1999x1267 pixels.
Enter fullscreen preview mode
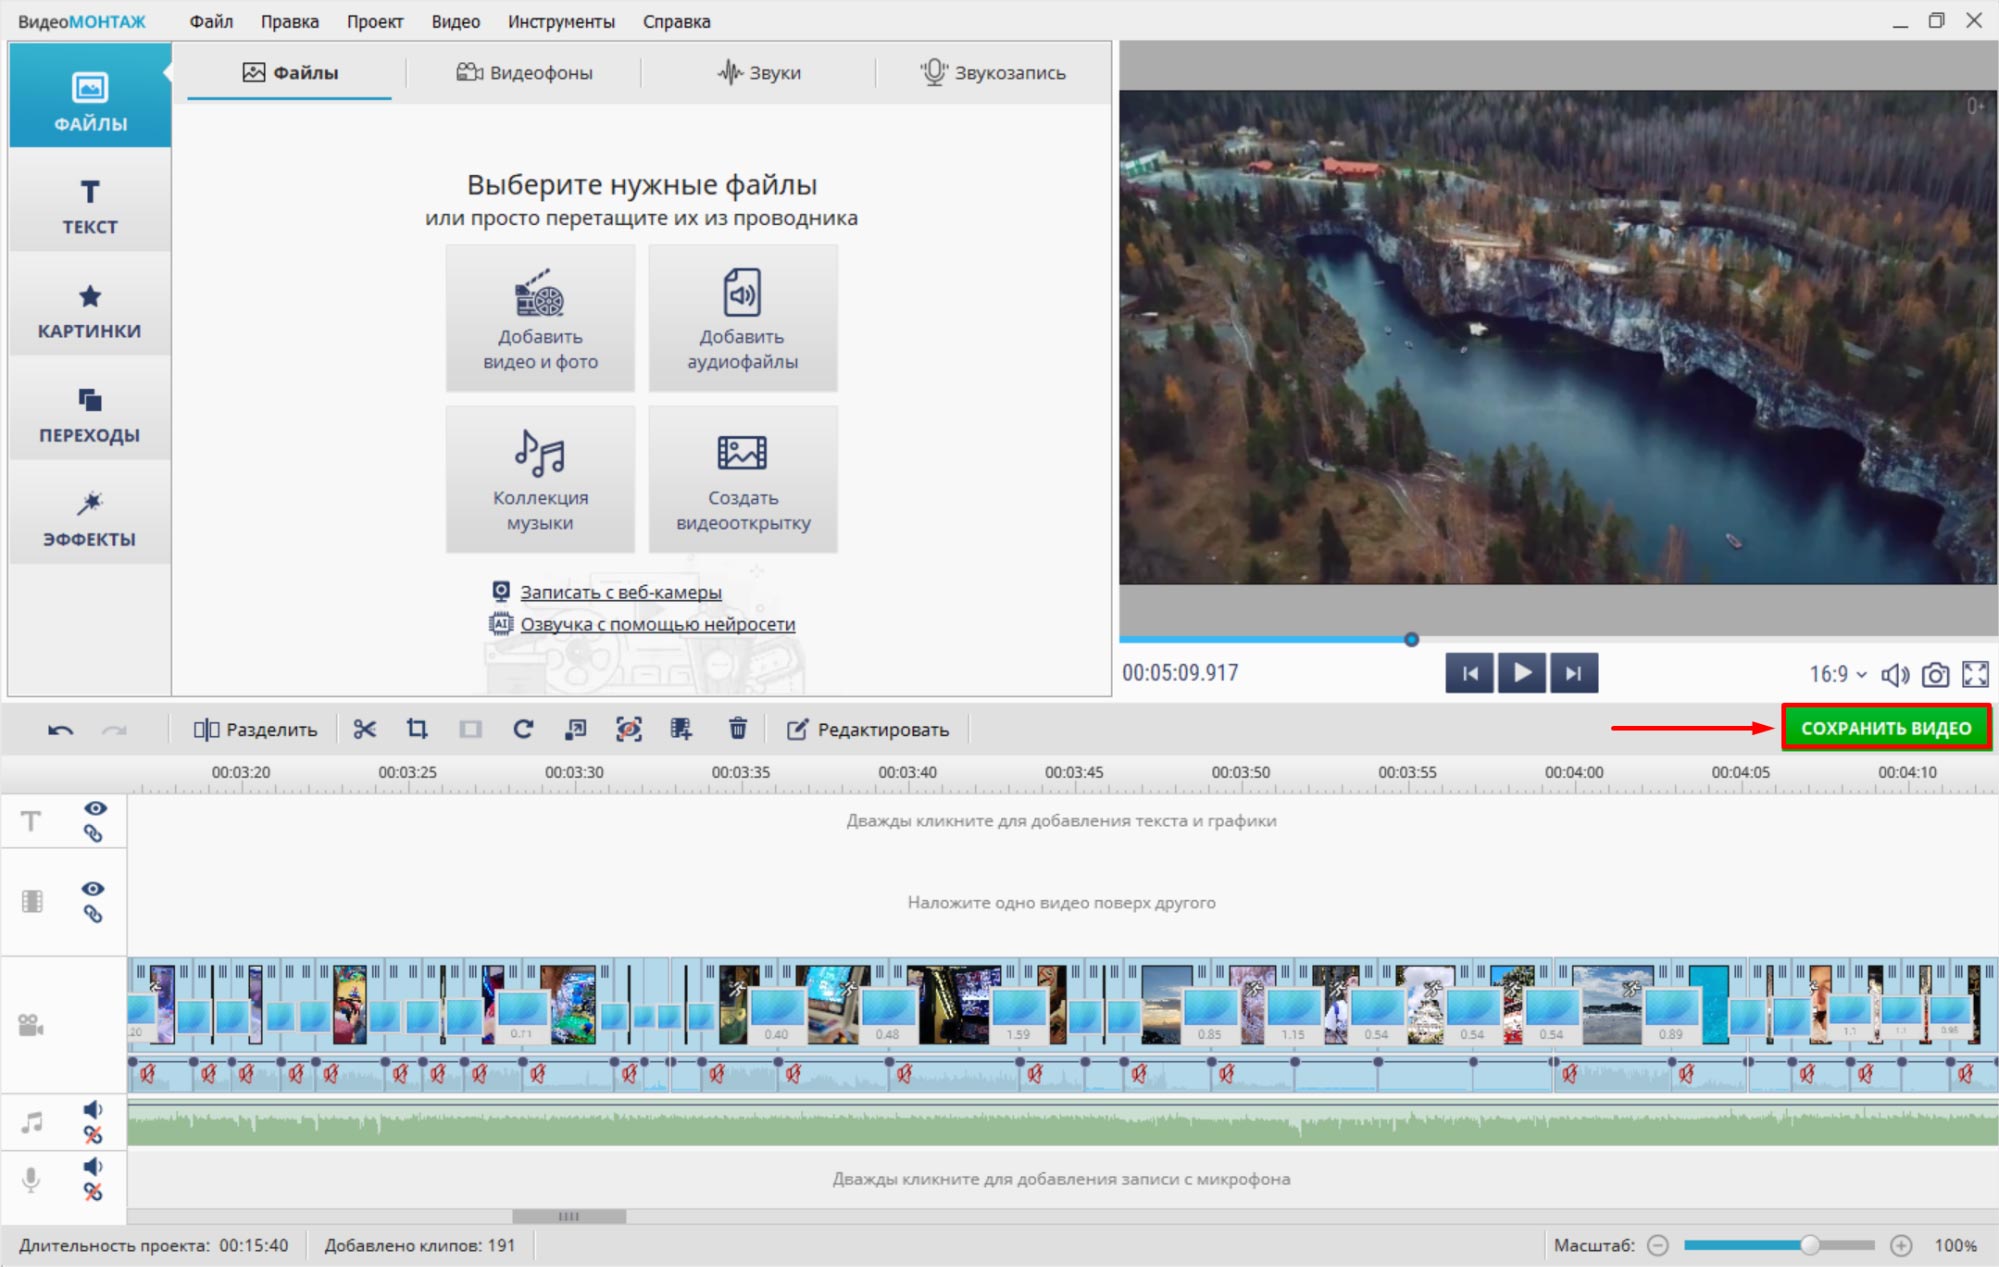1975,675
